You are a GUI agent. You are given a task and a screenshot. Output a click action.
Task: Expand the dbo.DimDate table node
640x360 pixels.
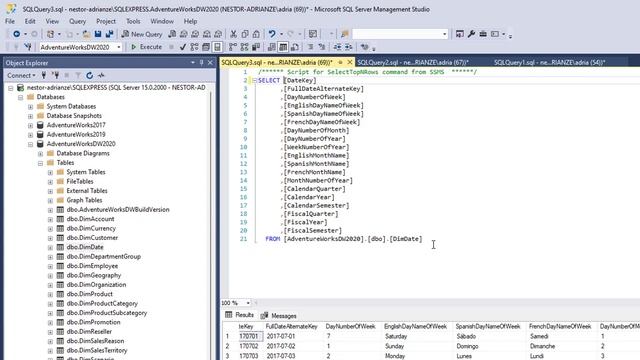(50, 247)
